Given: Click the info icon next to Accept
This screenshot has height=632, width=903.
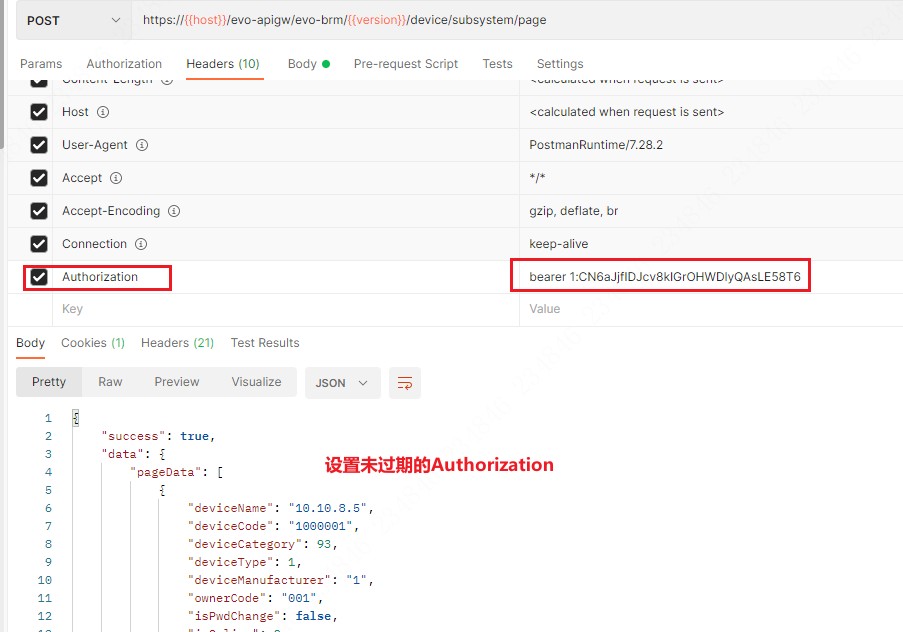Looking at the screenshot, I should (x=116, y=178).
